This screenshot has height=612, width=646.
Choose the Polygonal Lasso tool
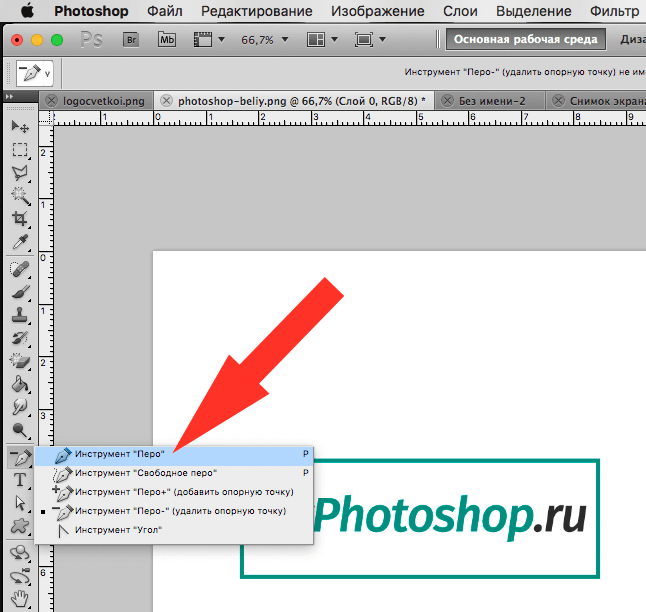[x=19, y=173]
